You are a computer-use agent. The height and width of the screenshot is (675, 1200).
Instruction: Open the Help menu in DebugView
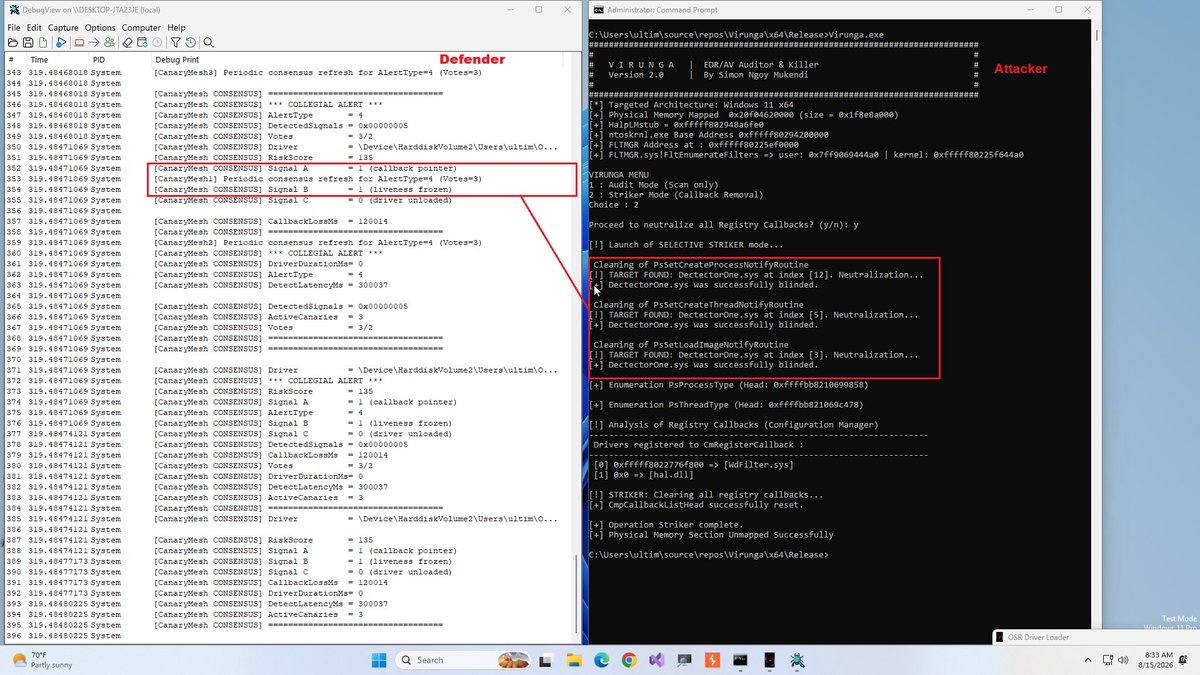pyautogui.click(x=176, y=27)
